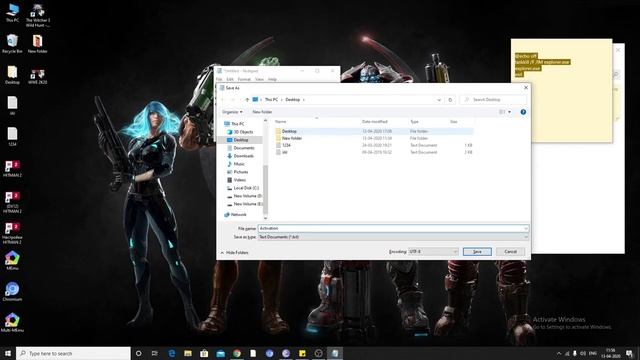Image resolution: width=640 pixels, height=360 pixels.
Task: Select Network in navigation tree
Action: coord(238,215)
